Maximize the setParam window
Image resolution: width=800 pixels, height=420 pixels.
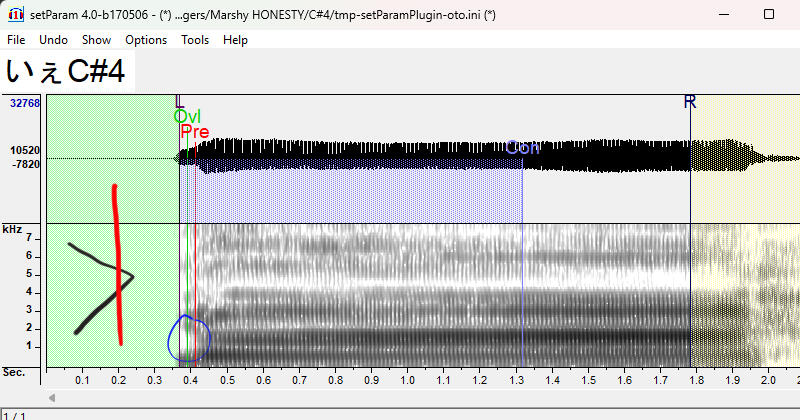pyautogui.click(x=768, y=15)
